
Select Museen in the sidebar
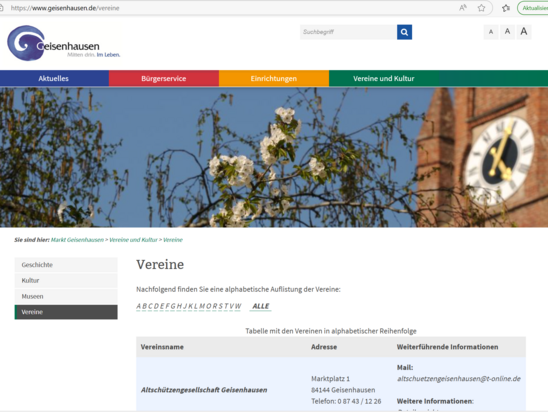pyautogui.click(x=66, y=296)
